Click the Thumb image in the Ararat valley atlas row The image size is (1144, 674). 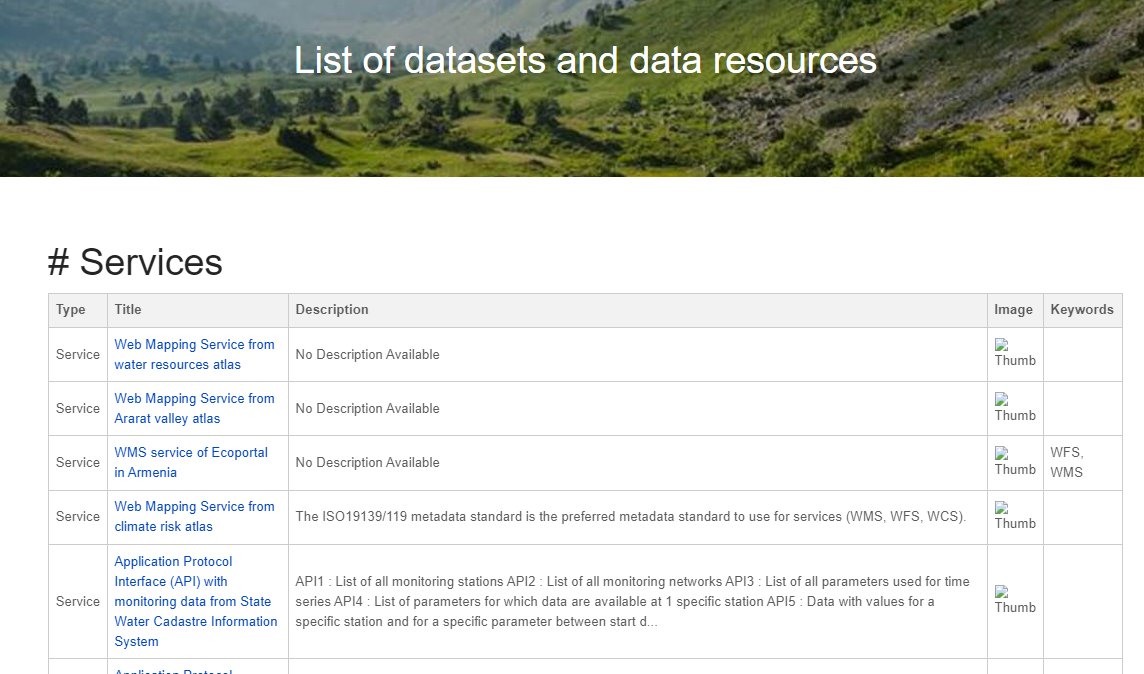click(1015, 408)
